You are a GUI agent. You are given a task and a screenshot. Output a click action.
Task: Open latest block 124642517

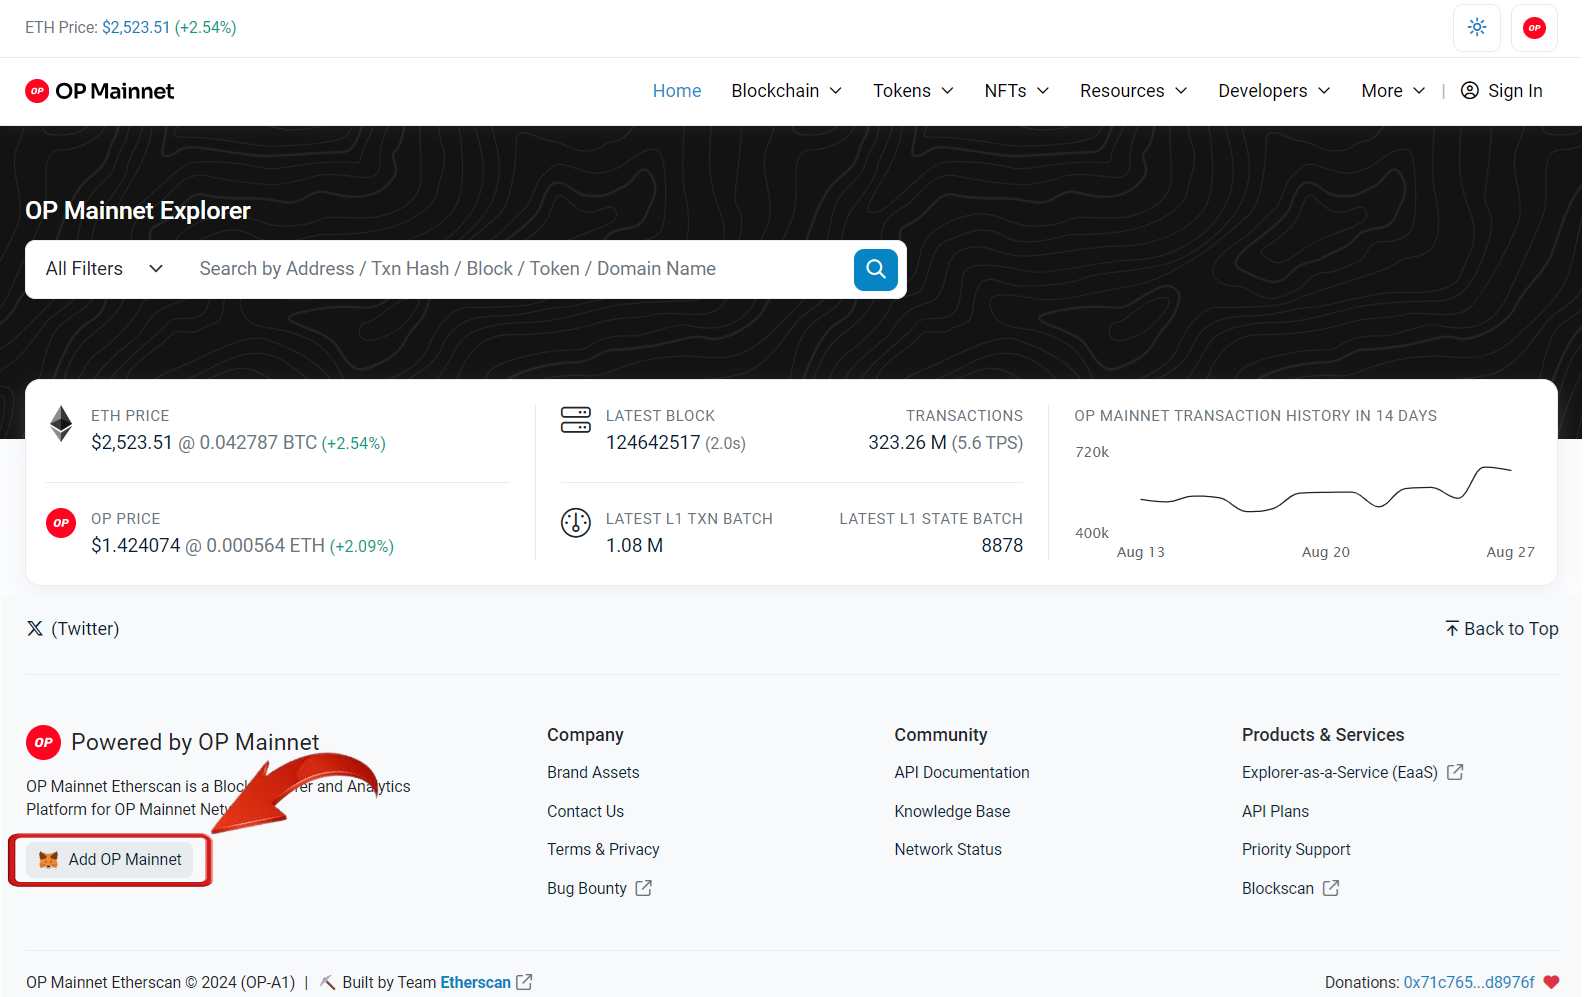(653, 443)
